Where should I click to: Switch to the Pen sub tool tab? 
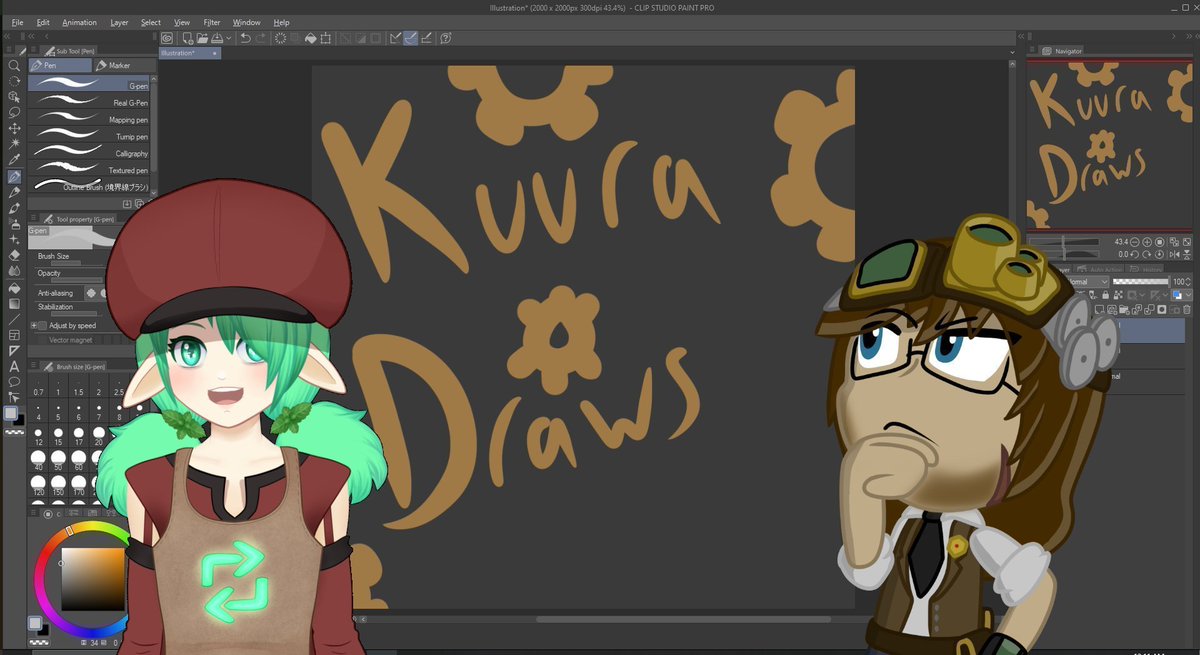(x=60, y=66)
